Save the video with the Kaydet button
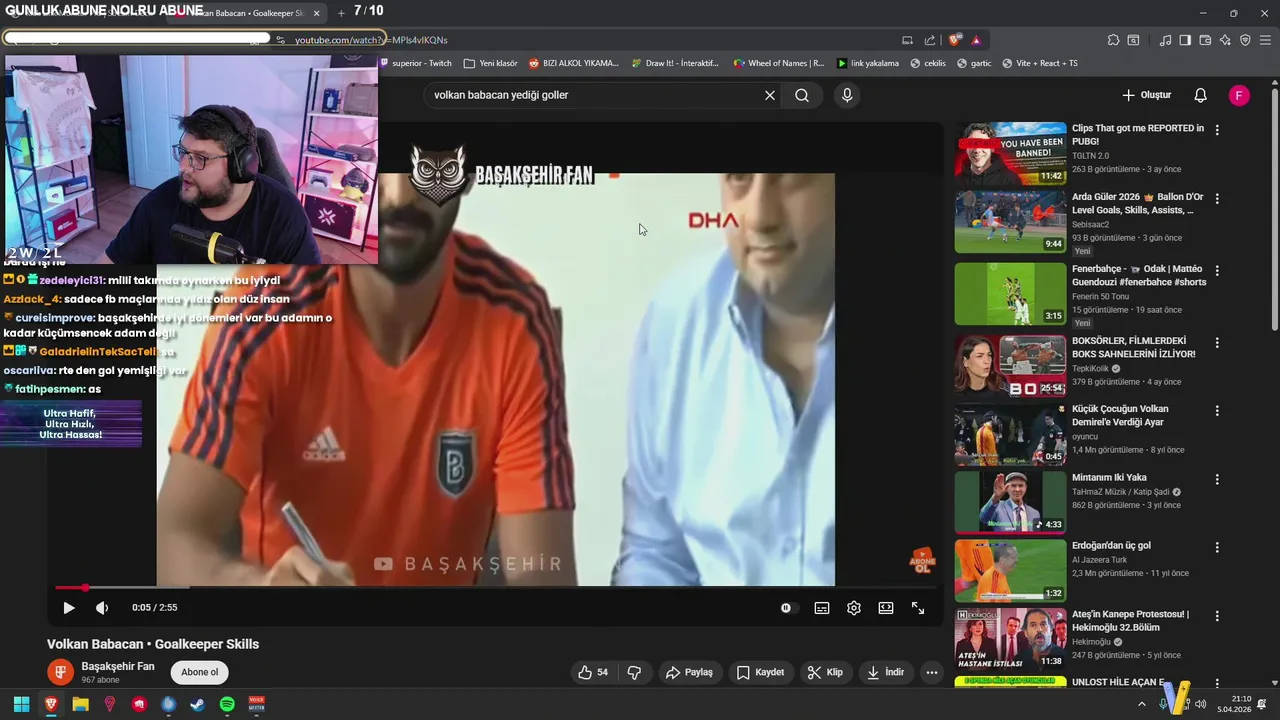 click(x=760, y=672)
